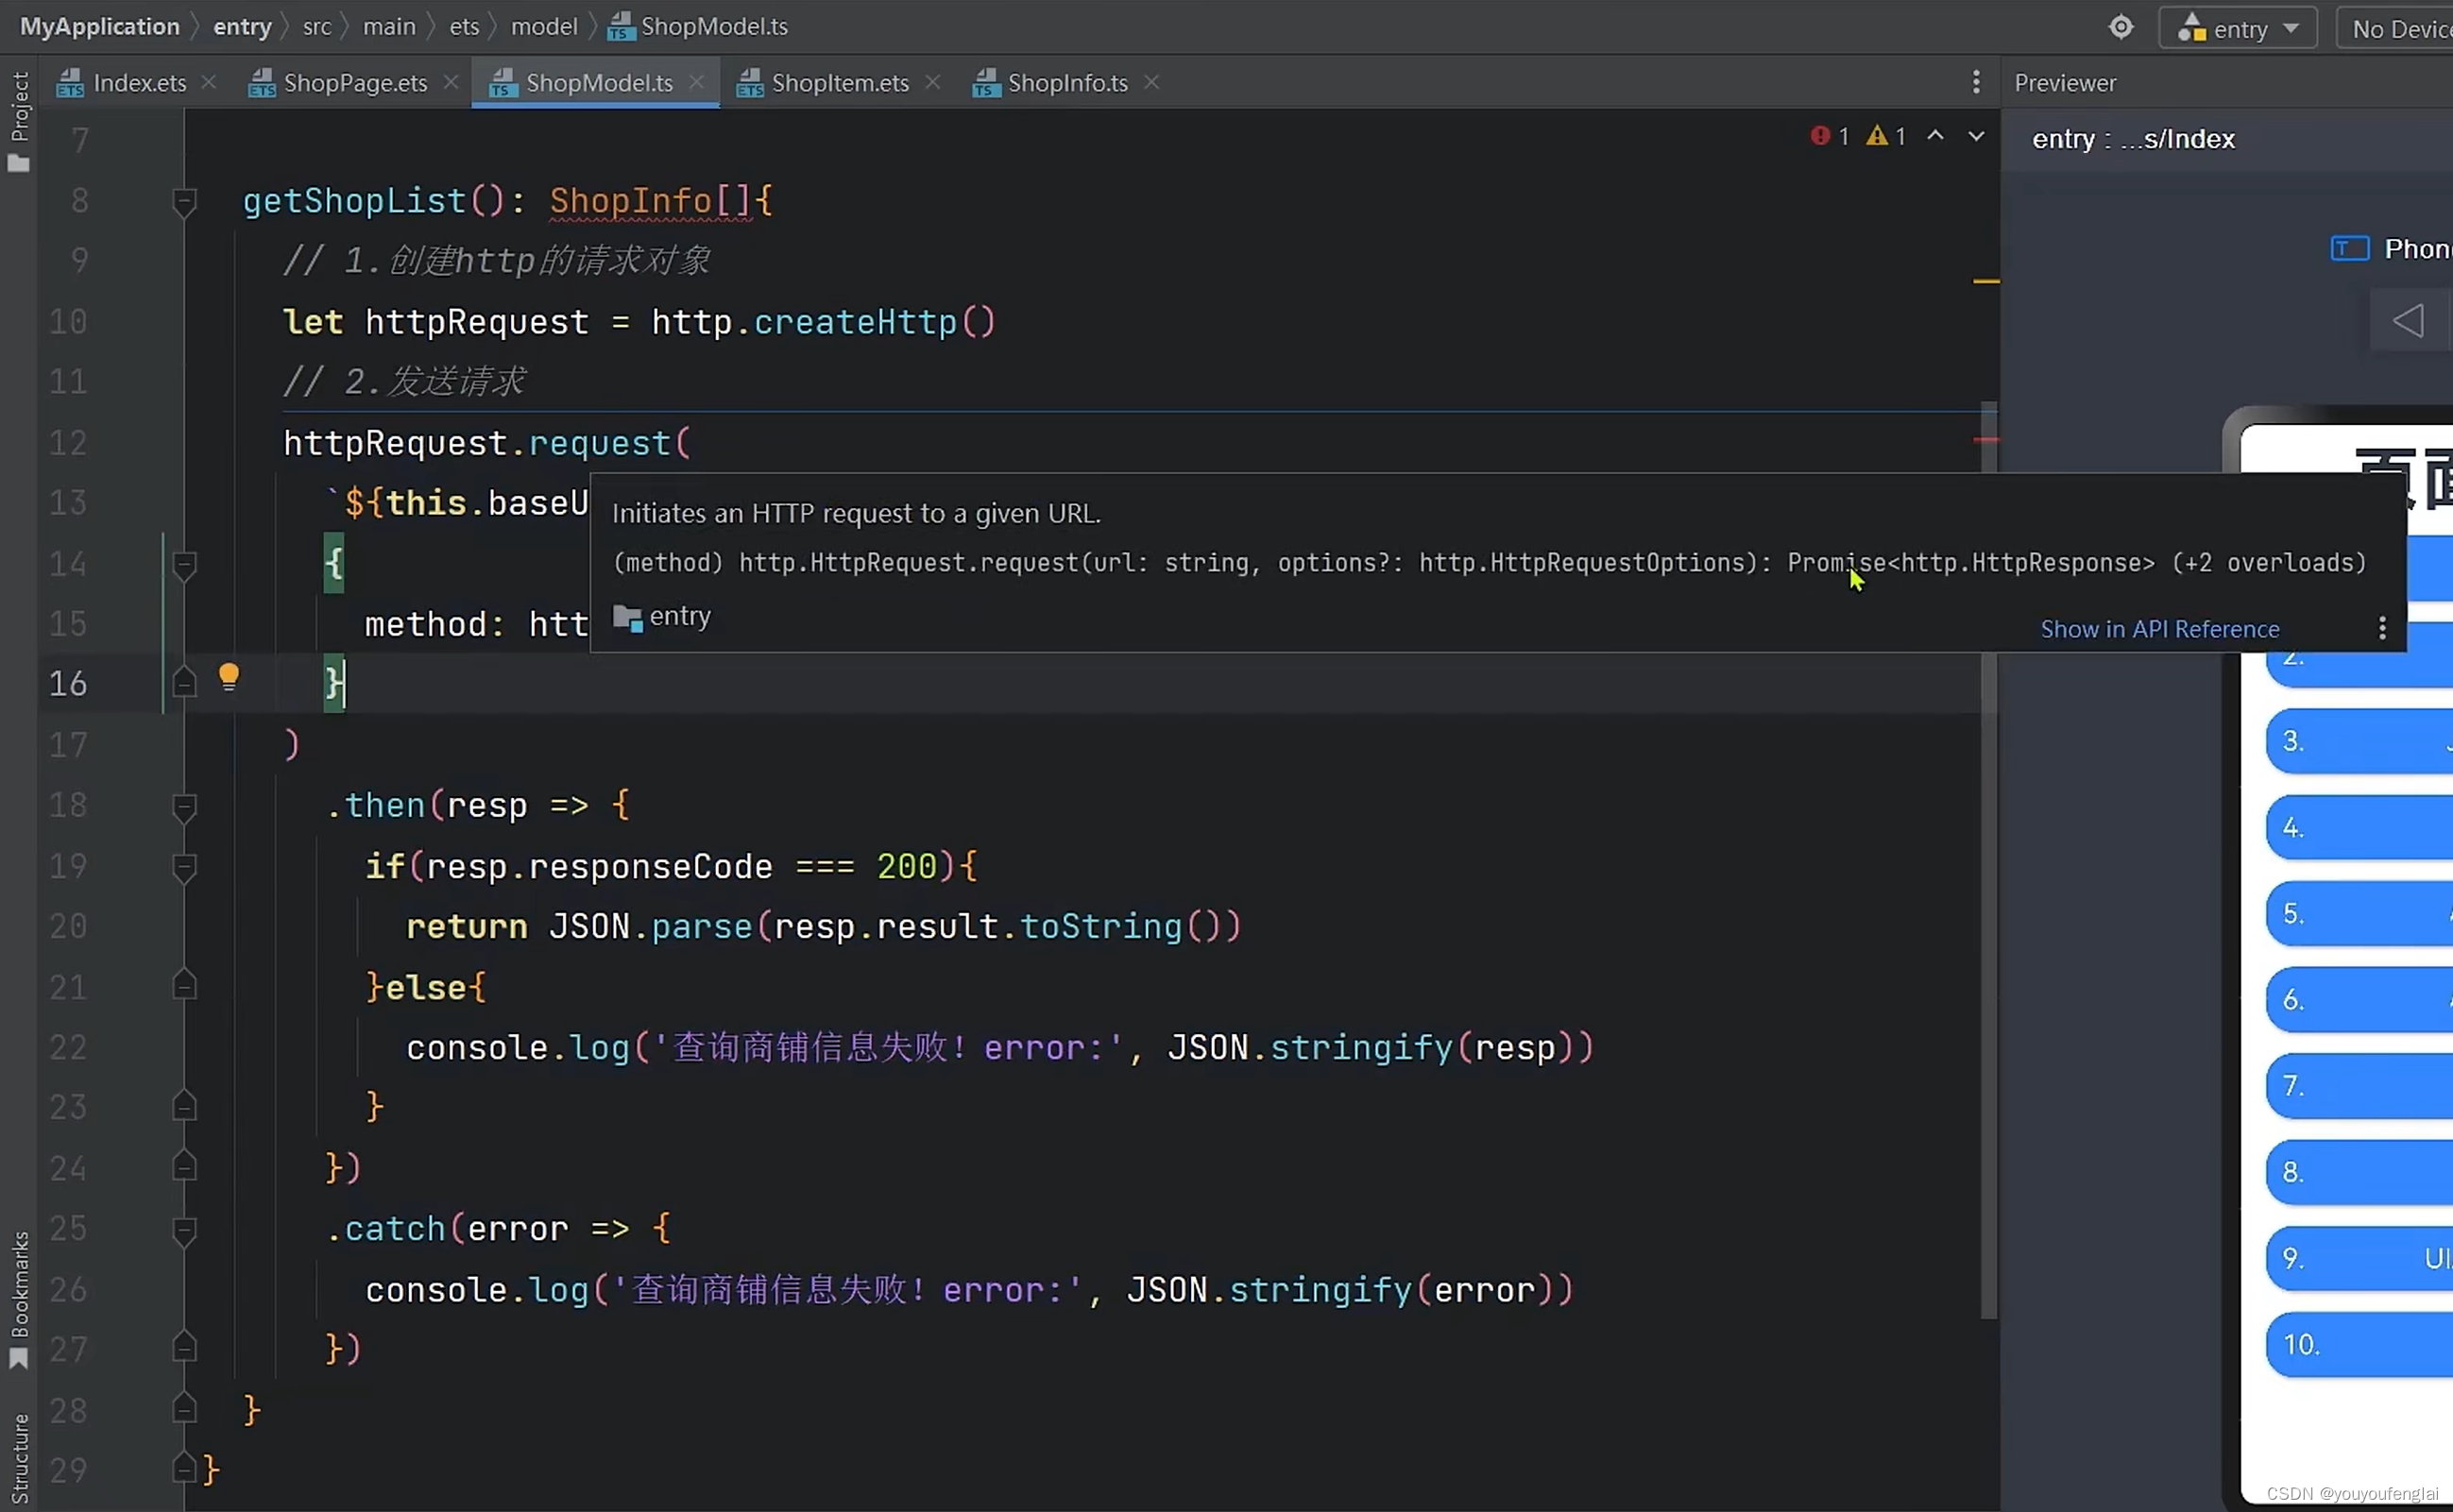Toggle the else fold marker on line 21
The width and height of the screenshot is (2453, 1512).
(184, 986)
